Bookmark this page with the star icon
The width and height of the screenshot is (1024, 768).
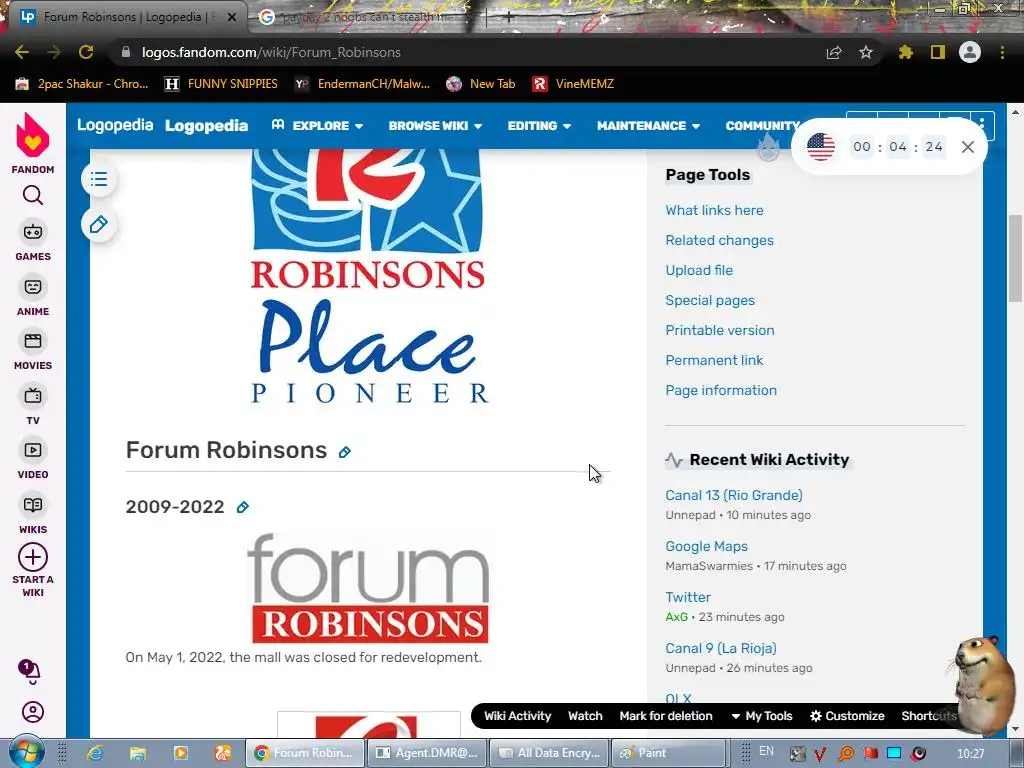pos(866,52)
